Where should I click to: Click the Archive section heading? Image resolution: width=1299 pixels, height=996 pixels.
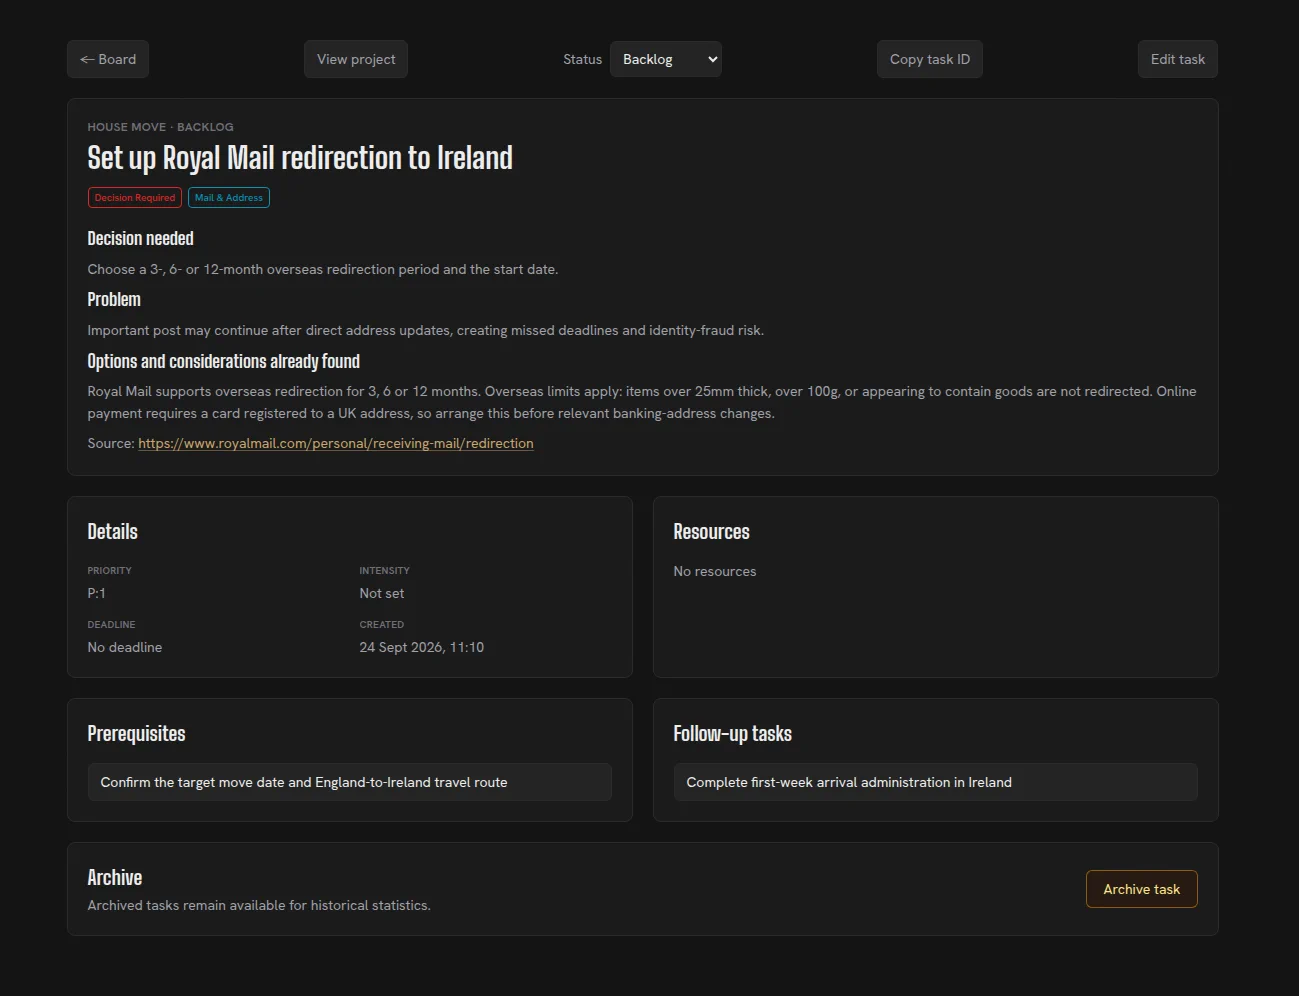[115, 878]
